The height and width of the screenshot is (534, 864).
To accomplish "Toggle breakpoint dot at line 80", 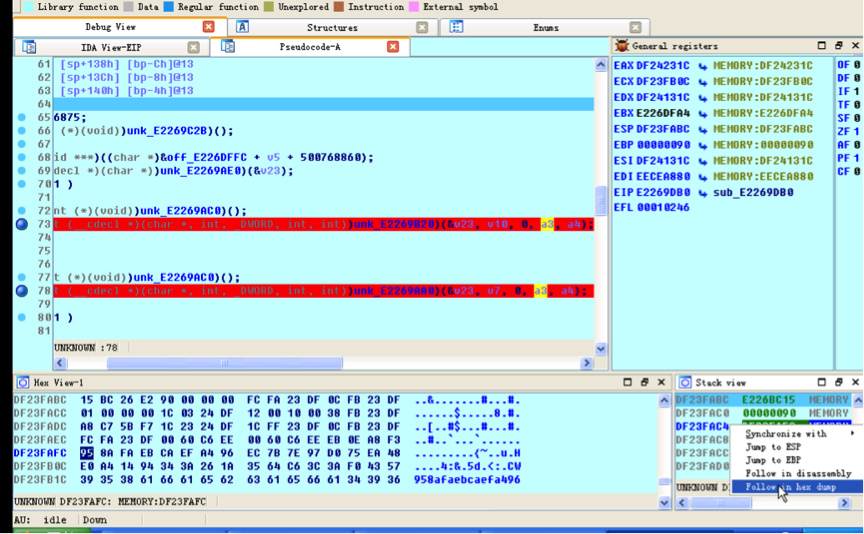I will (21, 317).
